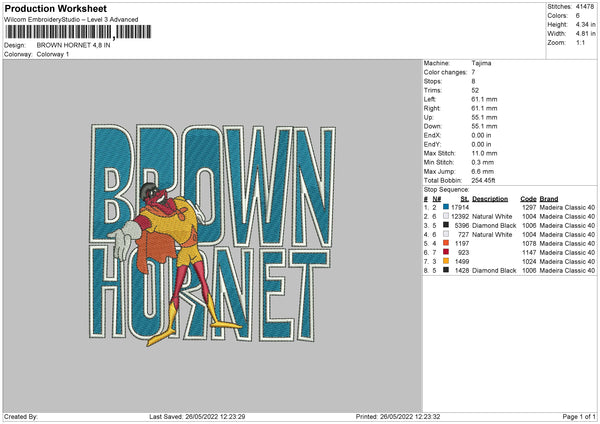
Task: Select thread code 1024 in row 7
Action: tap(529, 261)
